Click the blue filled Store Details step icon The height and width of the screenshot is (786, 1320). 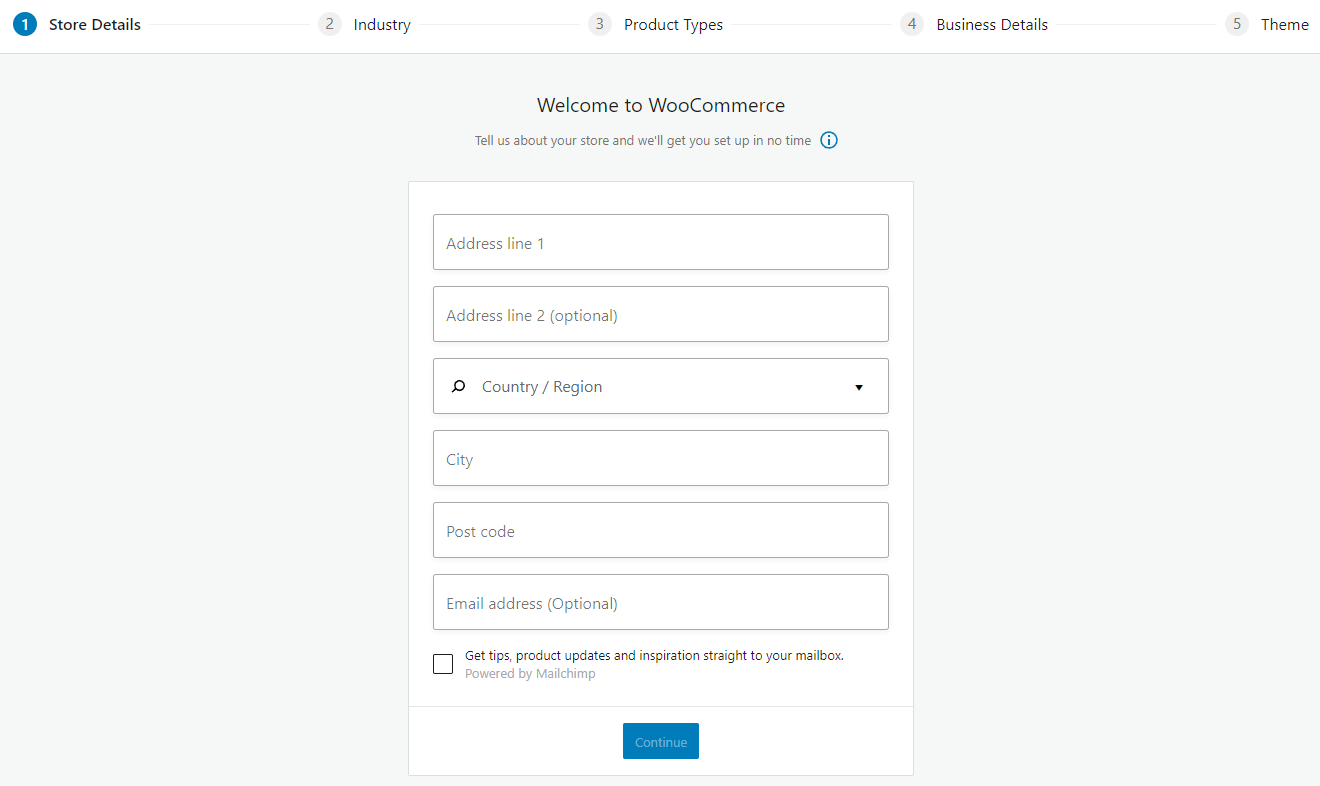25,23
